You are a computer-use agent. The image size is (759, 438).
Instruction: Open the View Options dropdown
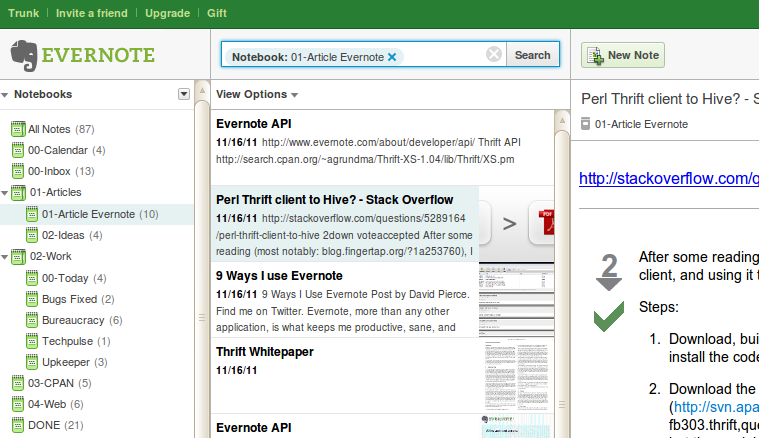point(257,94)
